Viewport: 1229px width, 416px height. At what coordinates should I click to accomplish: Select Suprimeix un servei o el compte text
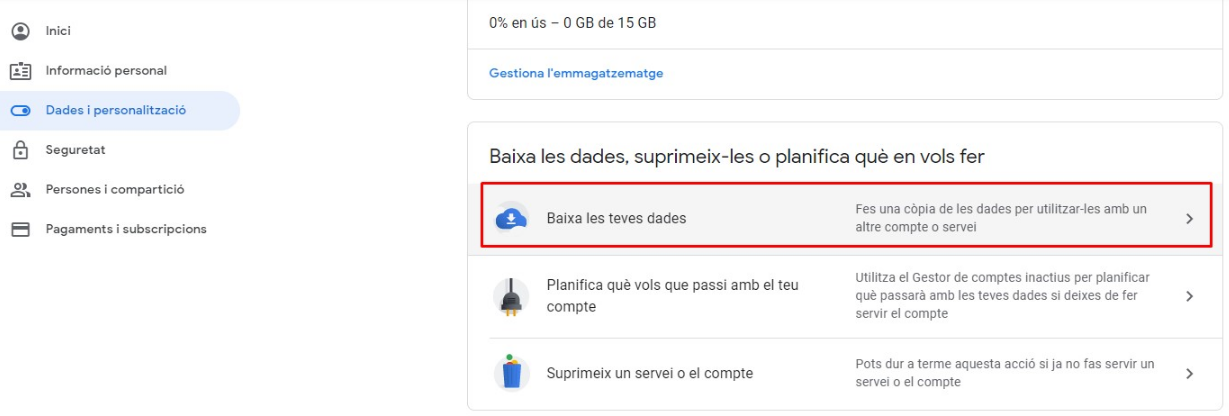point(650,373)
